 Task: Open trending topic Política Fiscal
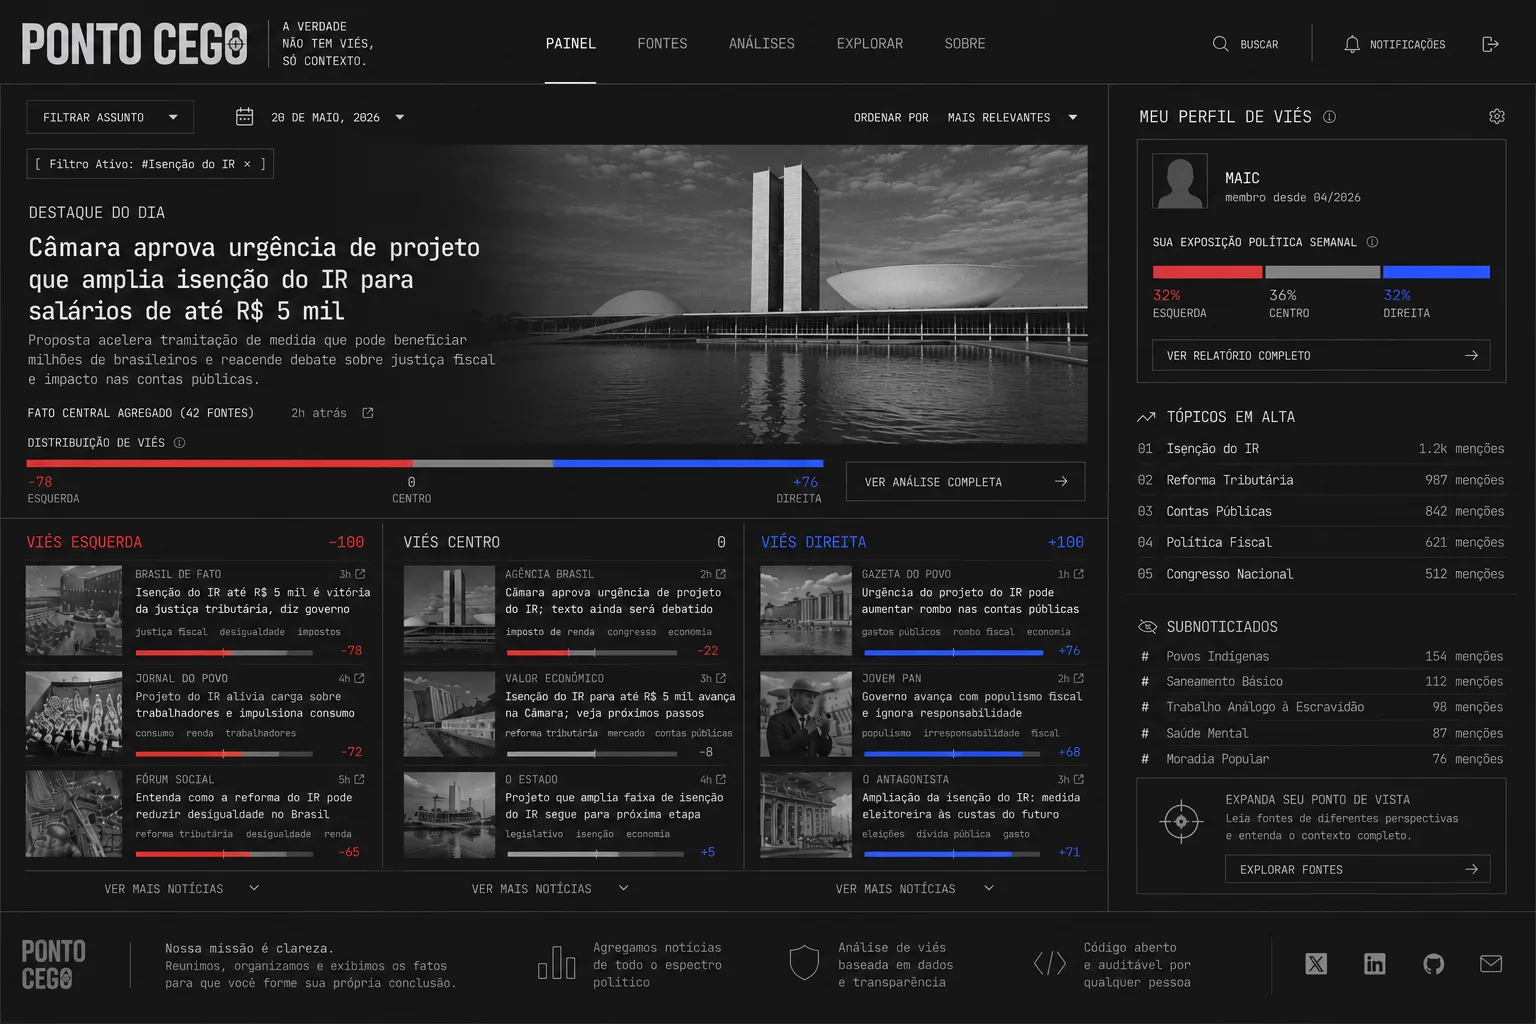[x=1320, y=542]
